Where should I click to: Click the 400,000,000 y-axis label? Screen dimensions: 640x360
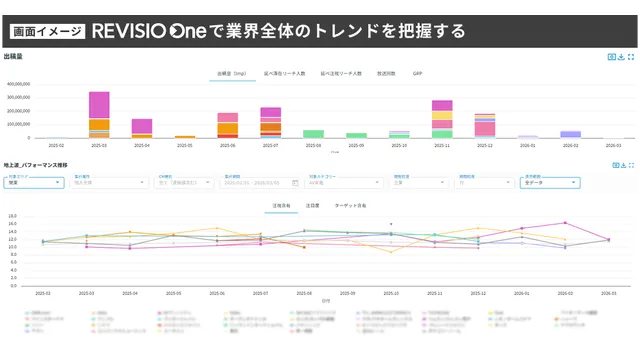point(18,84)
